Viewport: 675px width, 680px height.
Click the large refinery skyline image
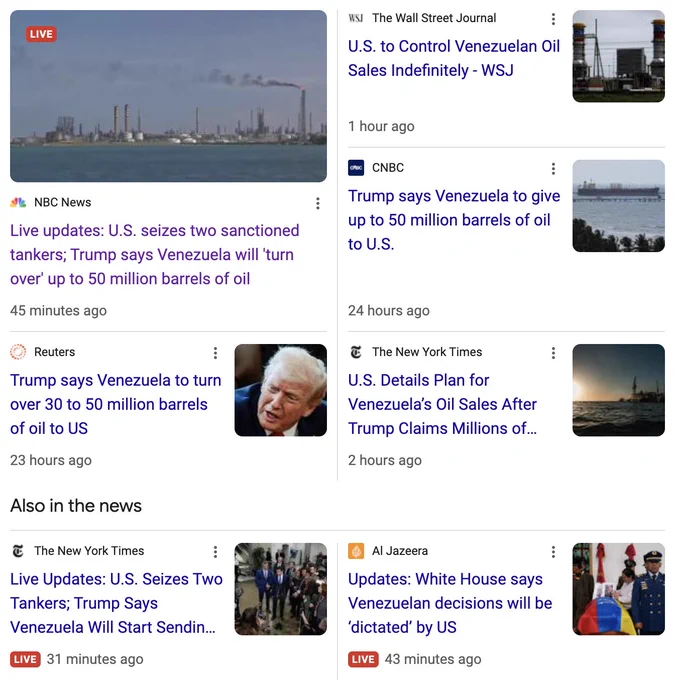pyautogui.click(x=168, y=96)
